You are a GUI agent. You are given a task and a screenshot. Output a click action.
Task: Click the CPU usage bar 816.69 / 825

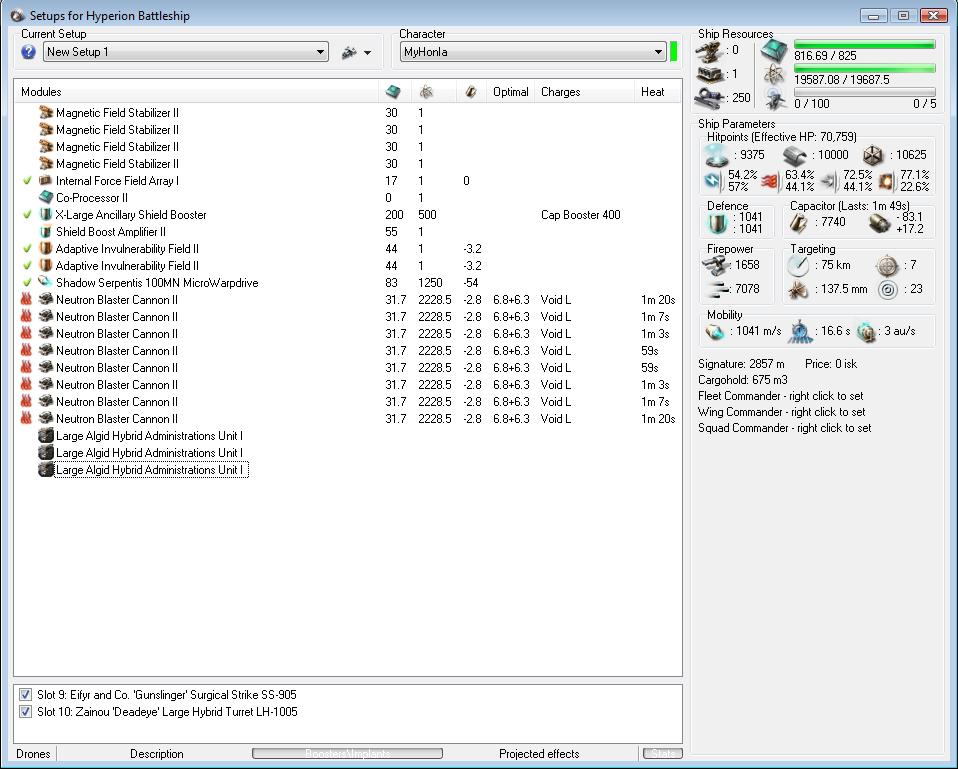865,45
